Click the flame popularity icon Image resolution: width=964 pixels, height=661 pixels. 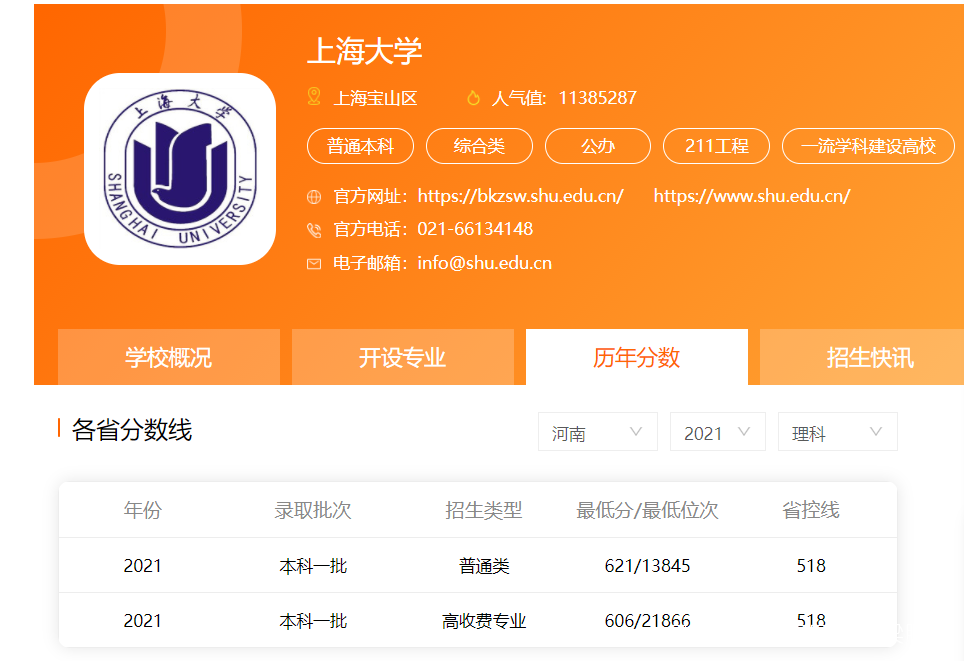coord(473,97)
